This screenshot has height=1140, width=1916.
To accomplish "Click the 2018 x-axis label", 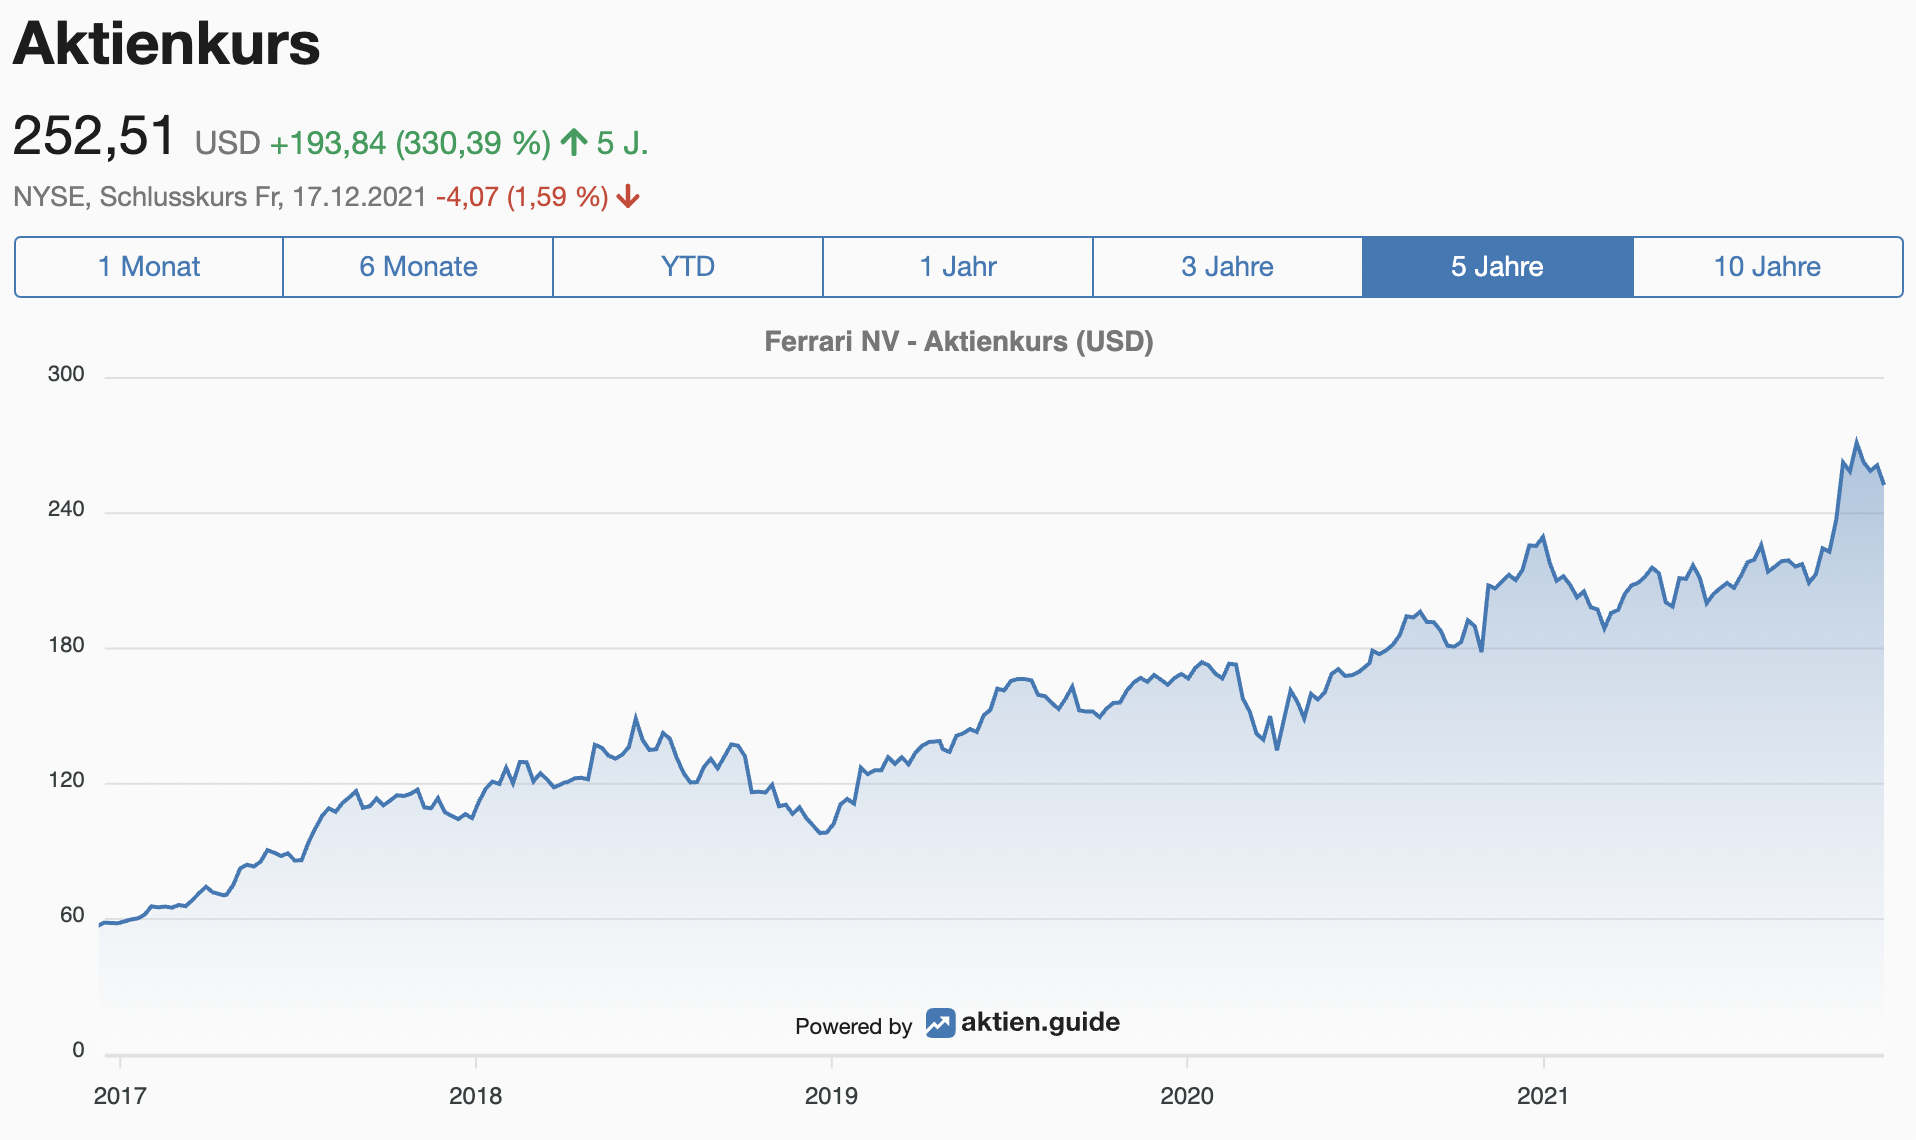I will pos(476,1096).
